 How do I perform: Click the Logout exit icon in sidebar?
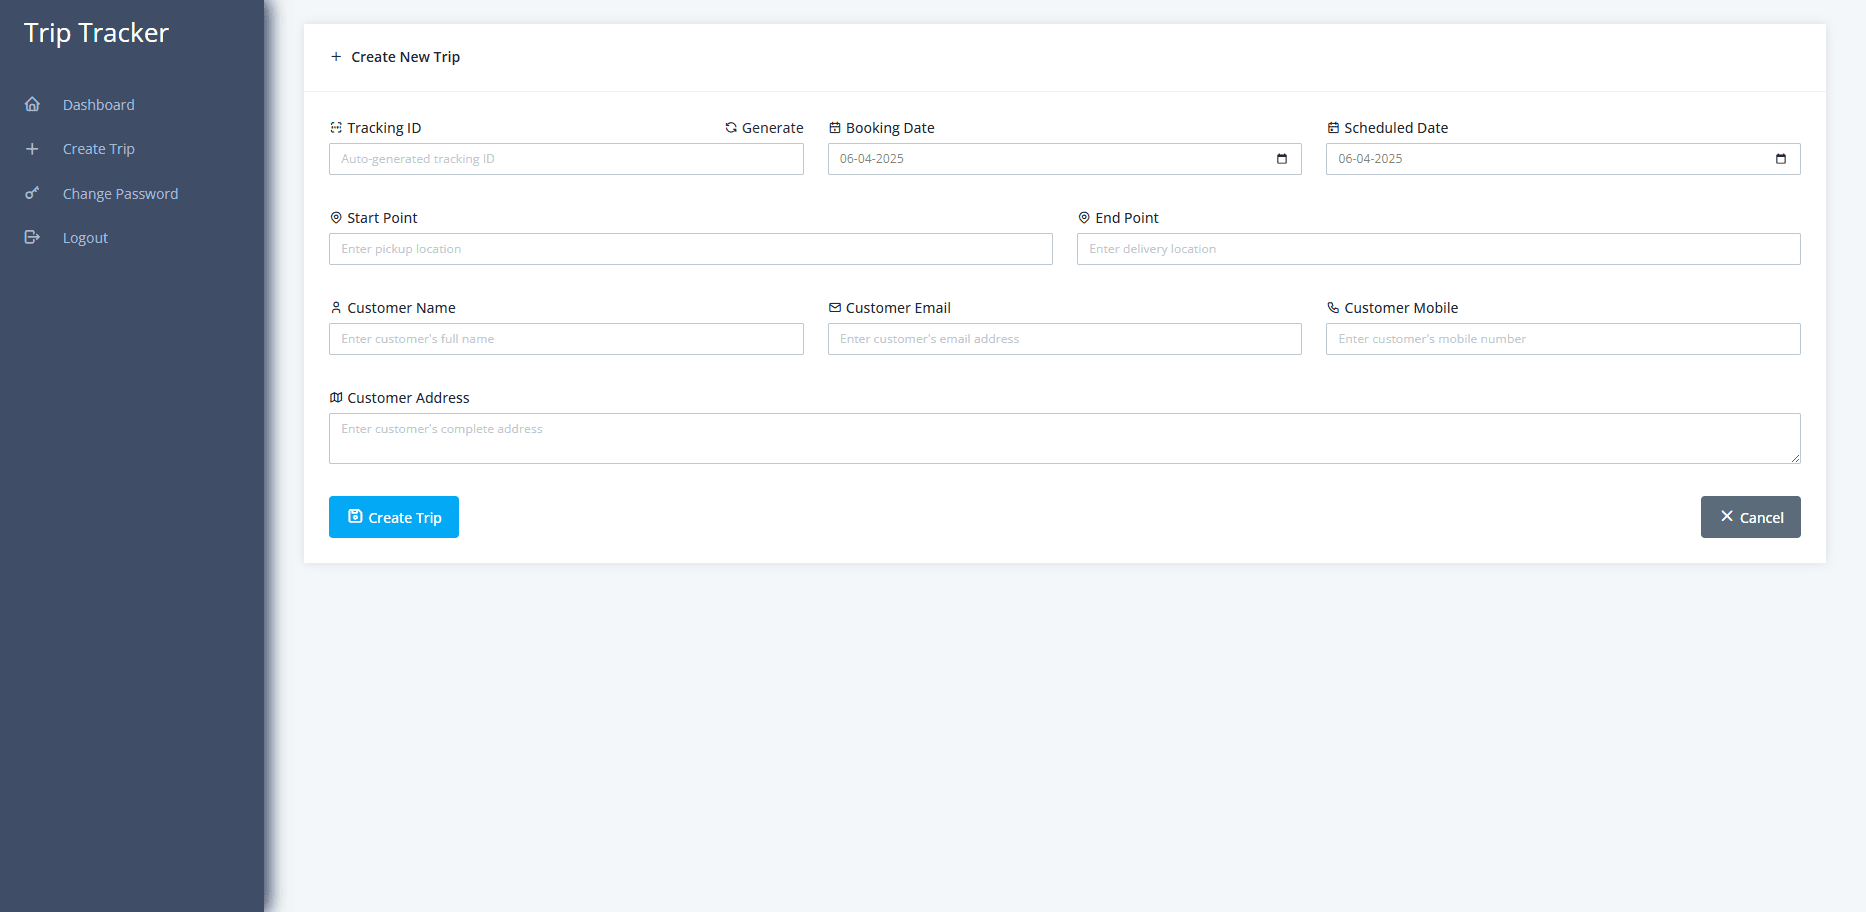click(32, 237)
